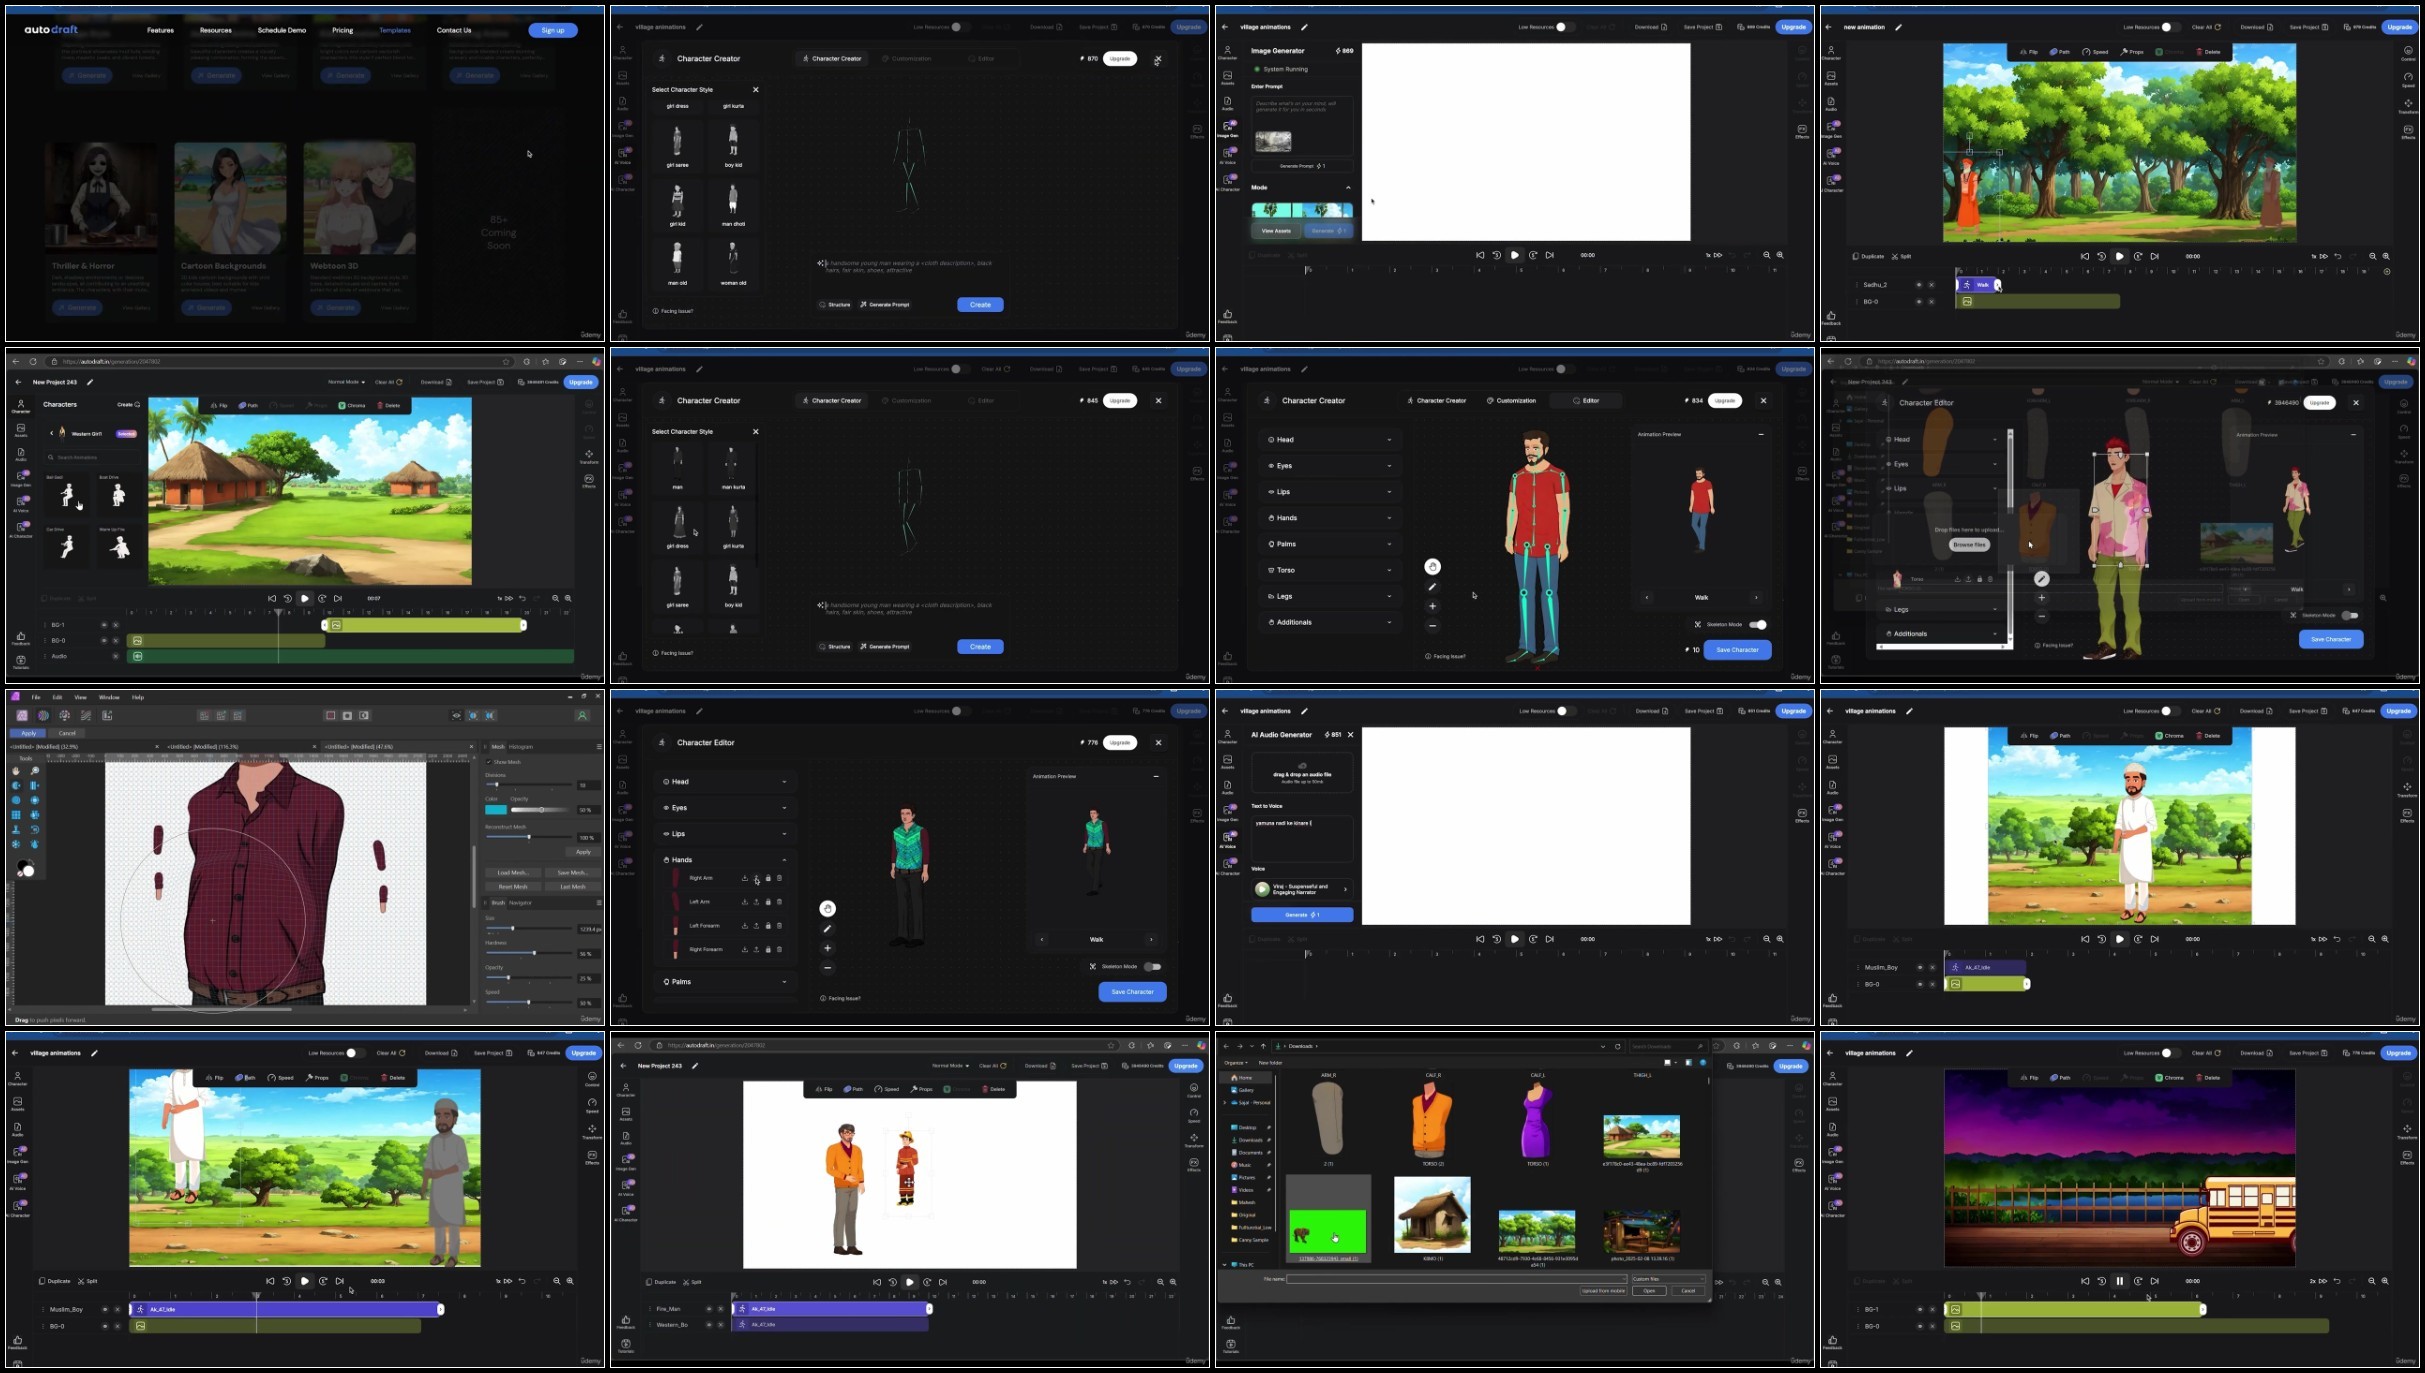The height and width of the screenshot is (1373, 2425).
Task: Upload a new image for Right Arm
Action: click(x=756, y=878)
